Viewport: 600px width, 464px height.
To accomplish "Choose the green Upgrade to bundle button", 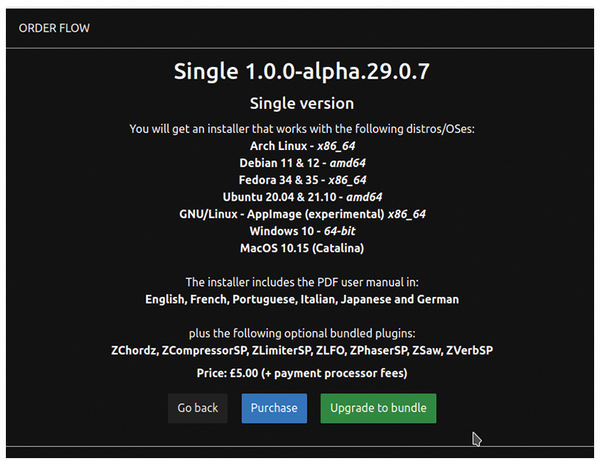I will 378,408.
